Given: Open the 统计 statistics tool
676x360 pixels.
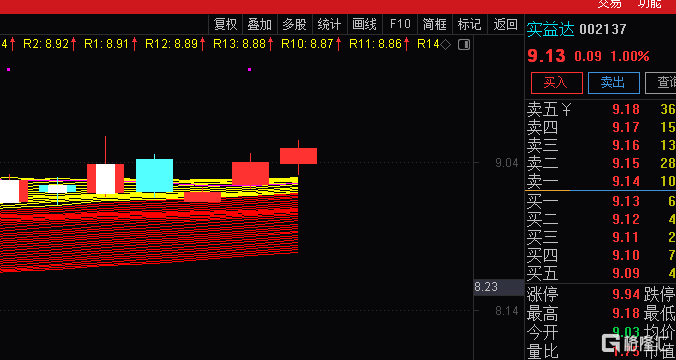Looking at the screenshot, I should (329, 24).
